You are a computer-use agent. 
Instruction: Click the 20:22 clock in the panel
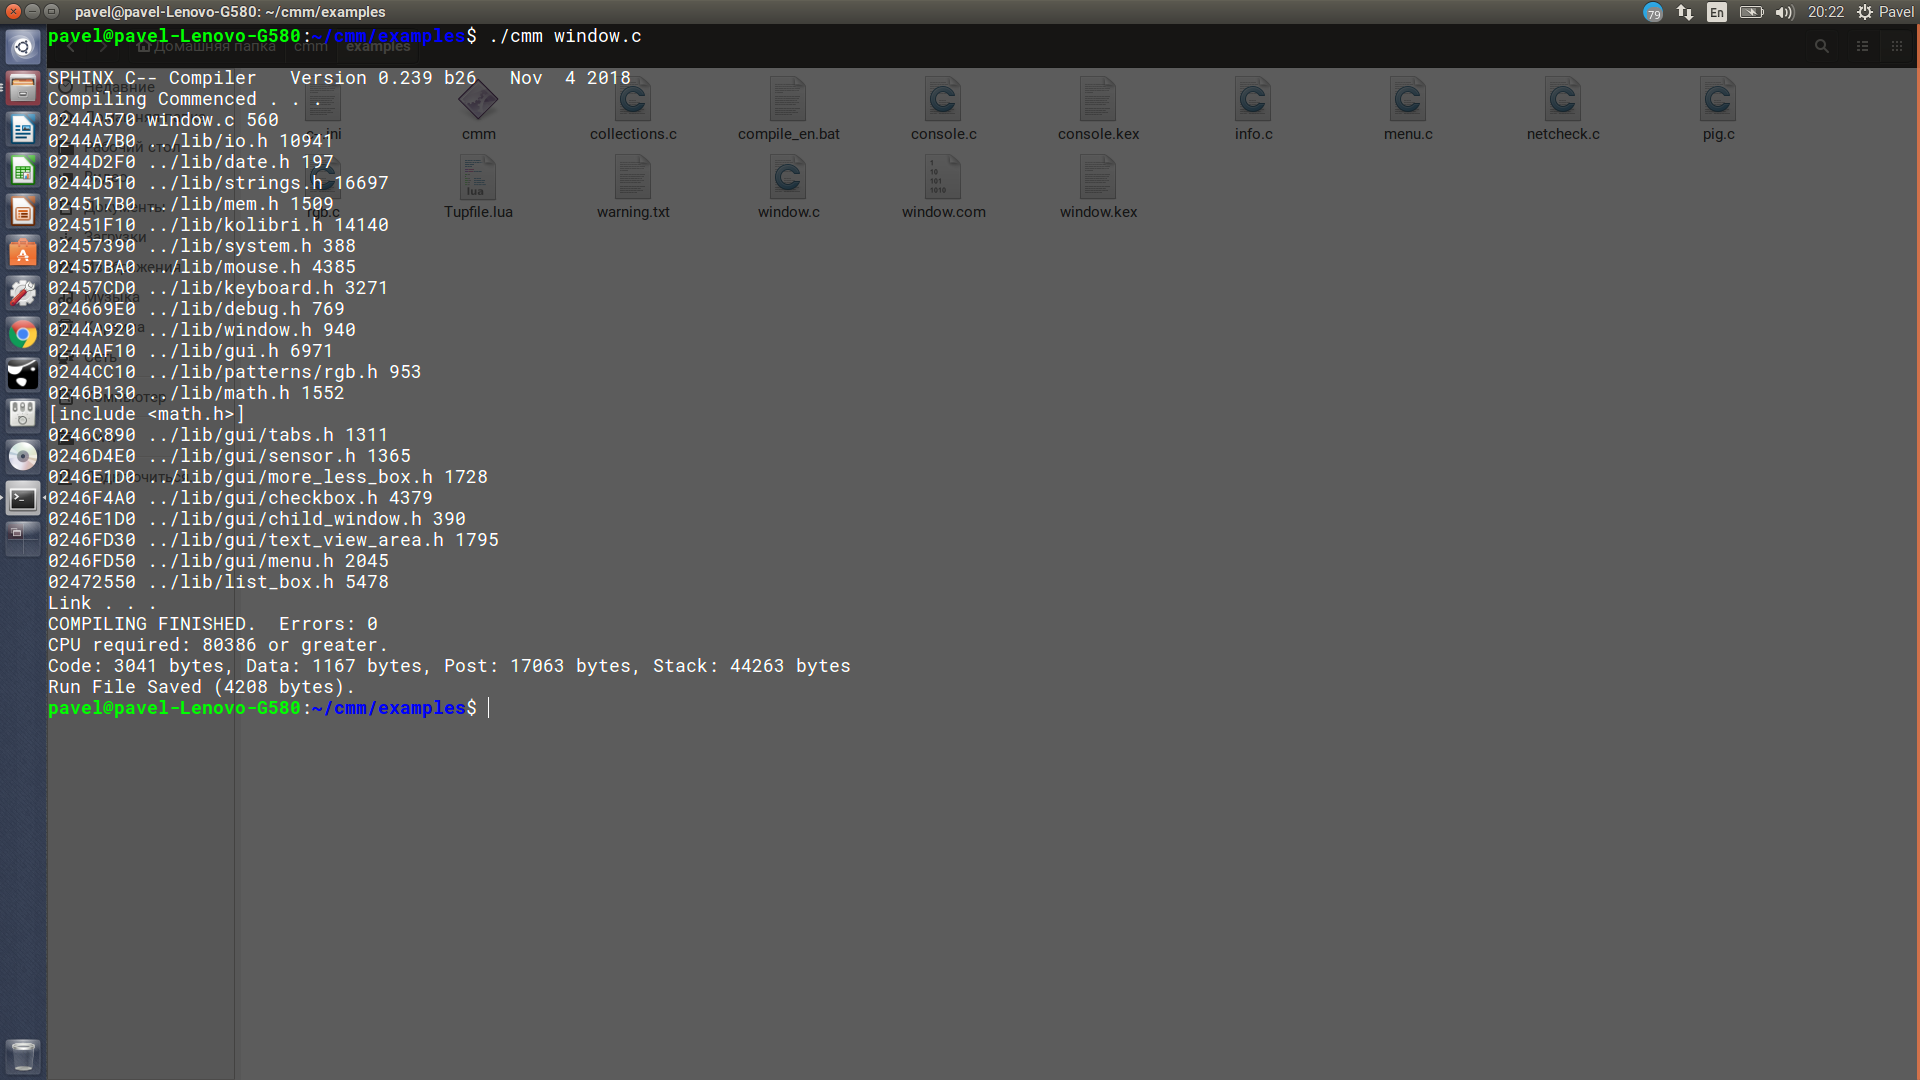(1825, 12)
